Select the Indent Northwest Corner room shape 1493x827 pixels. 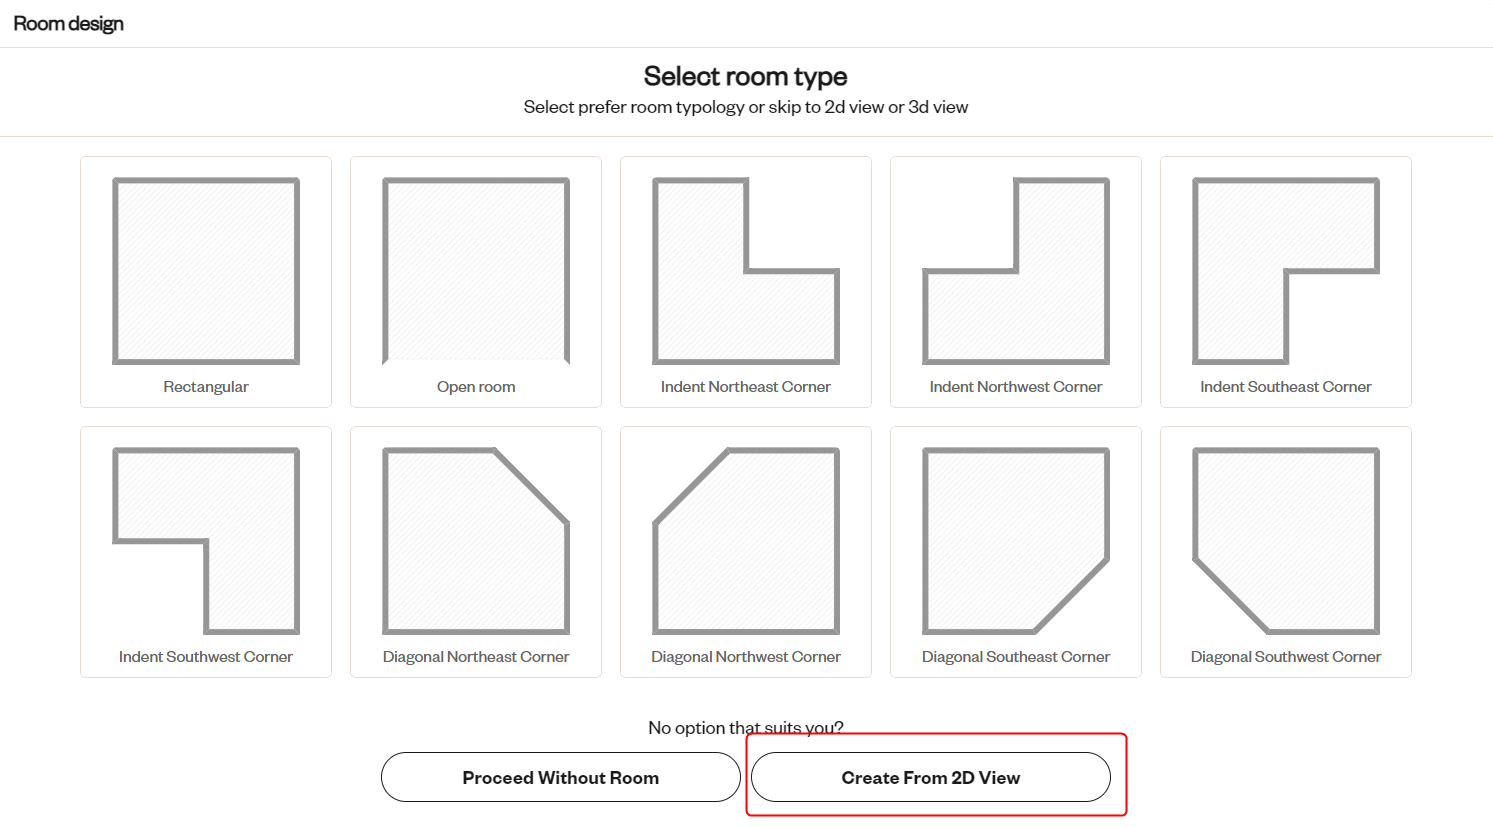click(1016, 271)
